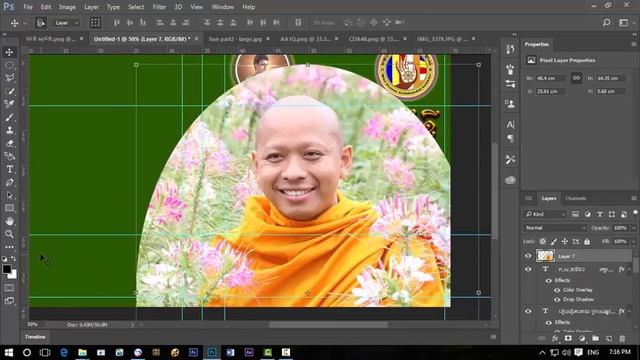The width and height of the screenshot is (640, 360).
Task: Select the Elliptical Marquee tool
Action: [9, 65]
